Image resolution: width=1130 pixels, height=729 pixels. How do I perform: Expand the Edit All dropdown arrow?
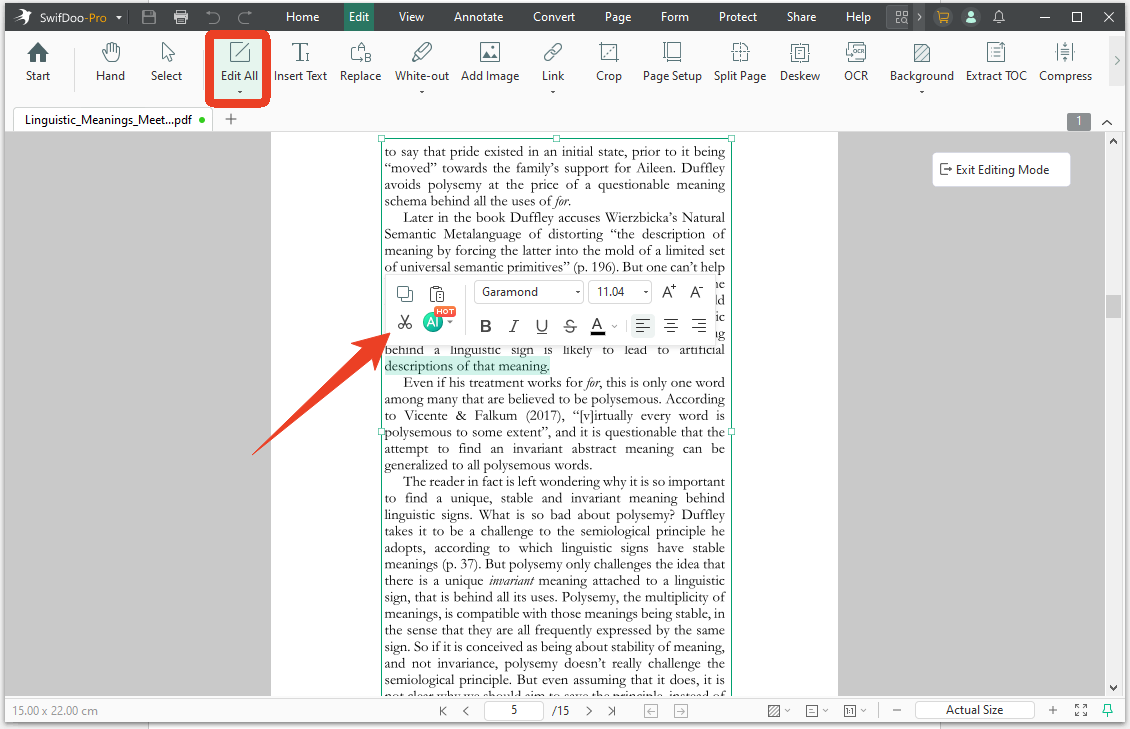239,92
